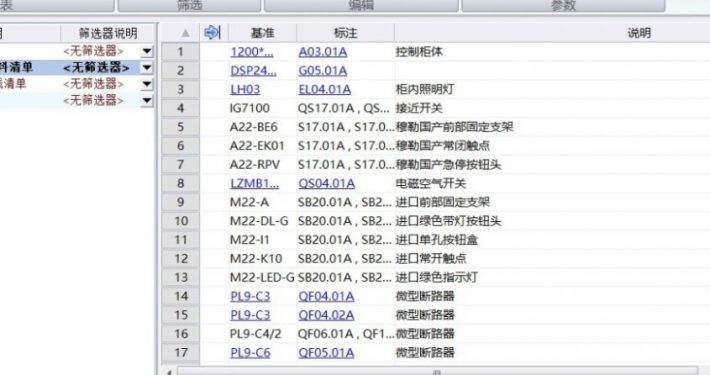710x375 pixels.
Task: Select the 柜内照明灯 description cell
Action: pyautogui.click(x=425, y=89)
